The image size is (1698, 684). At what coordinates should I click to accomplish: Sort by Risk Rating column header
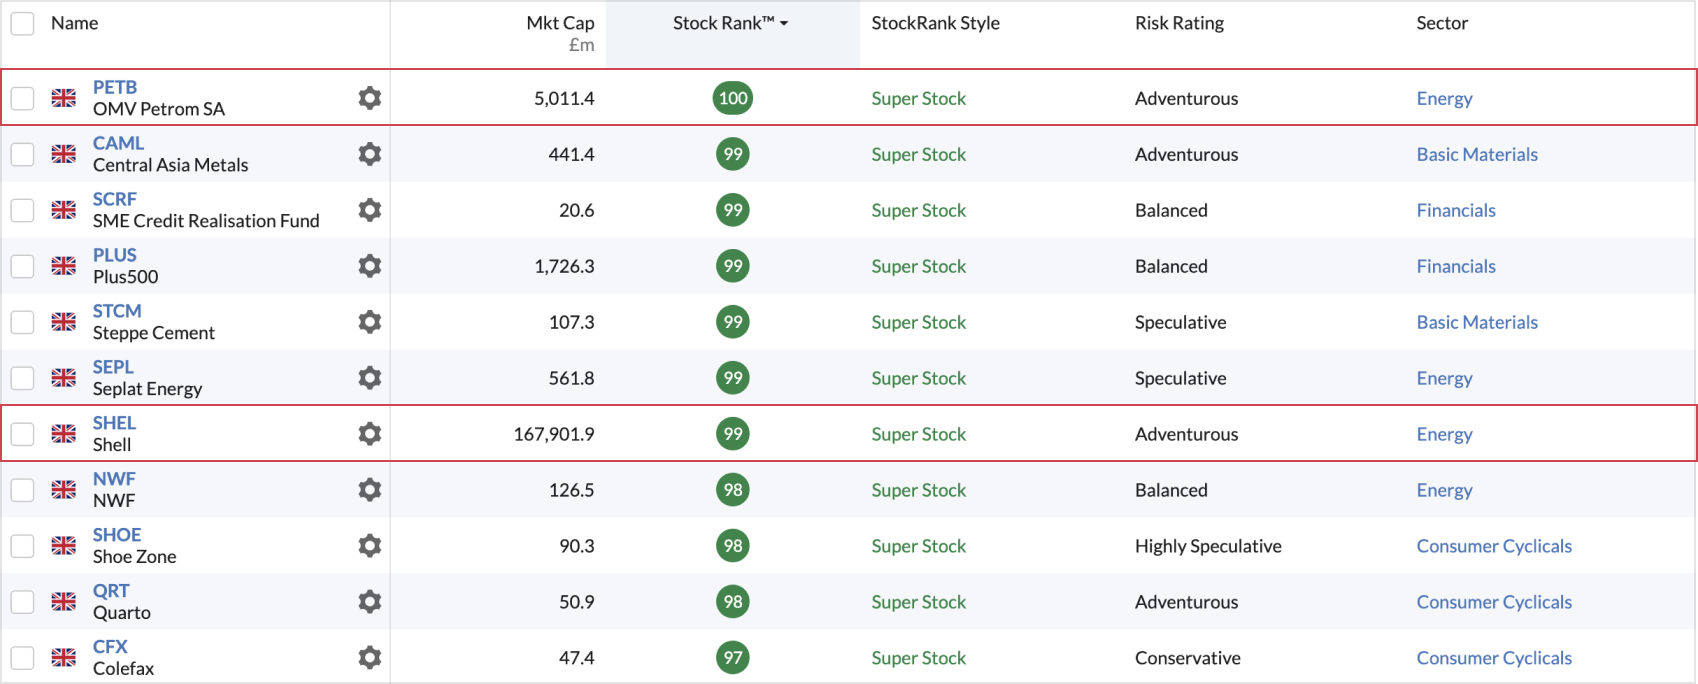[x=1179, y=23]
